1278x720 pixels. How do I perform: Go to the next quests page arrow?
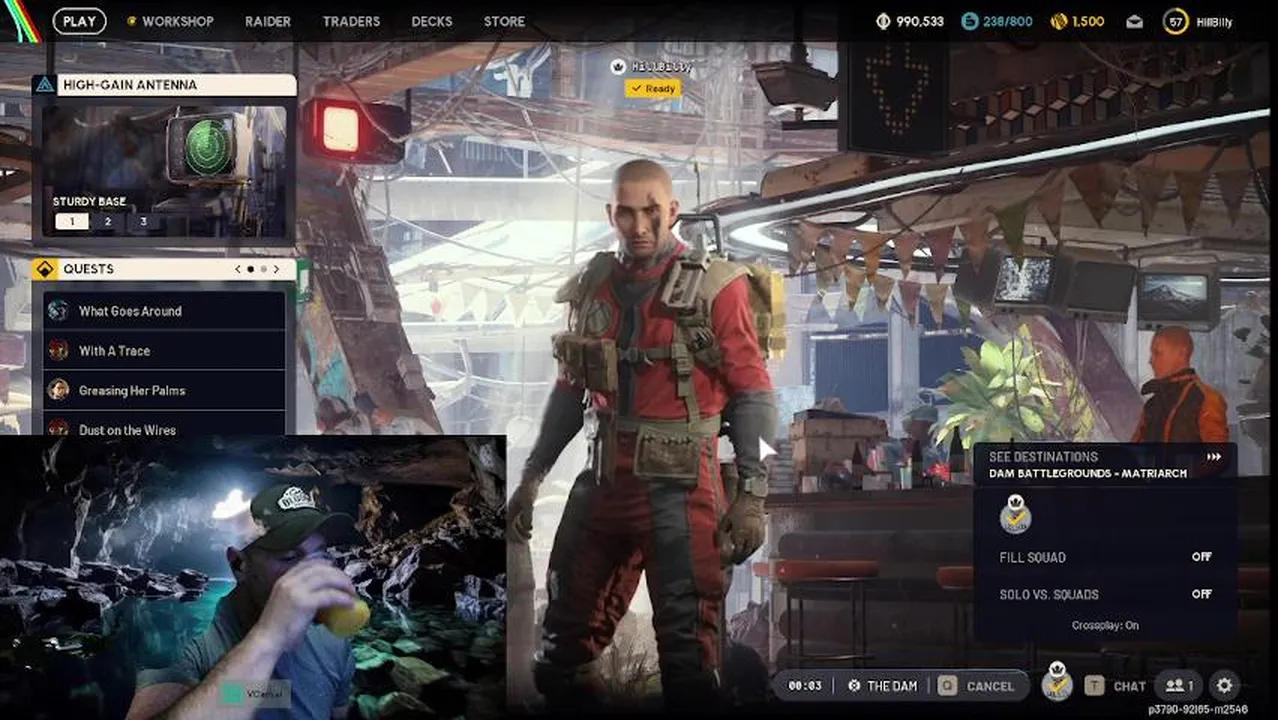point(277,269)
